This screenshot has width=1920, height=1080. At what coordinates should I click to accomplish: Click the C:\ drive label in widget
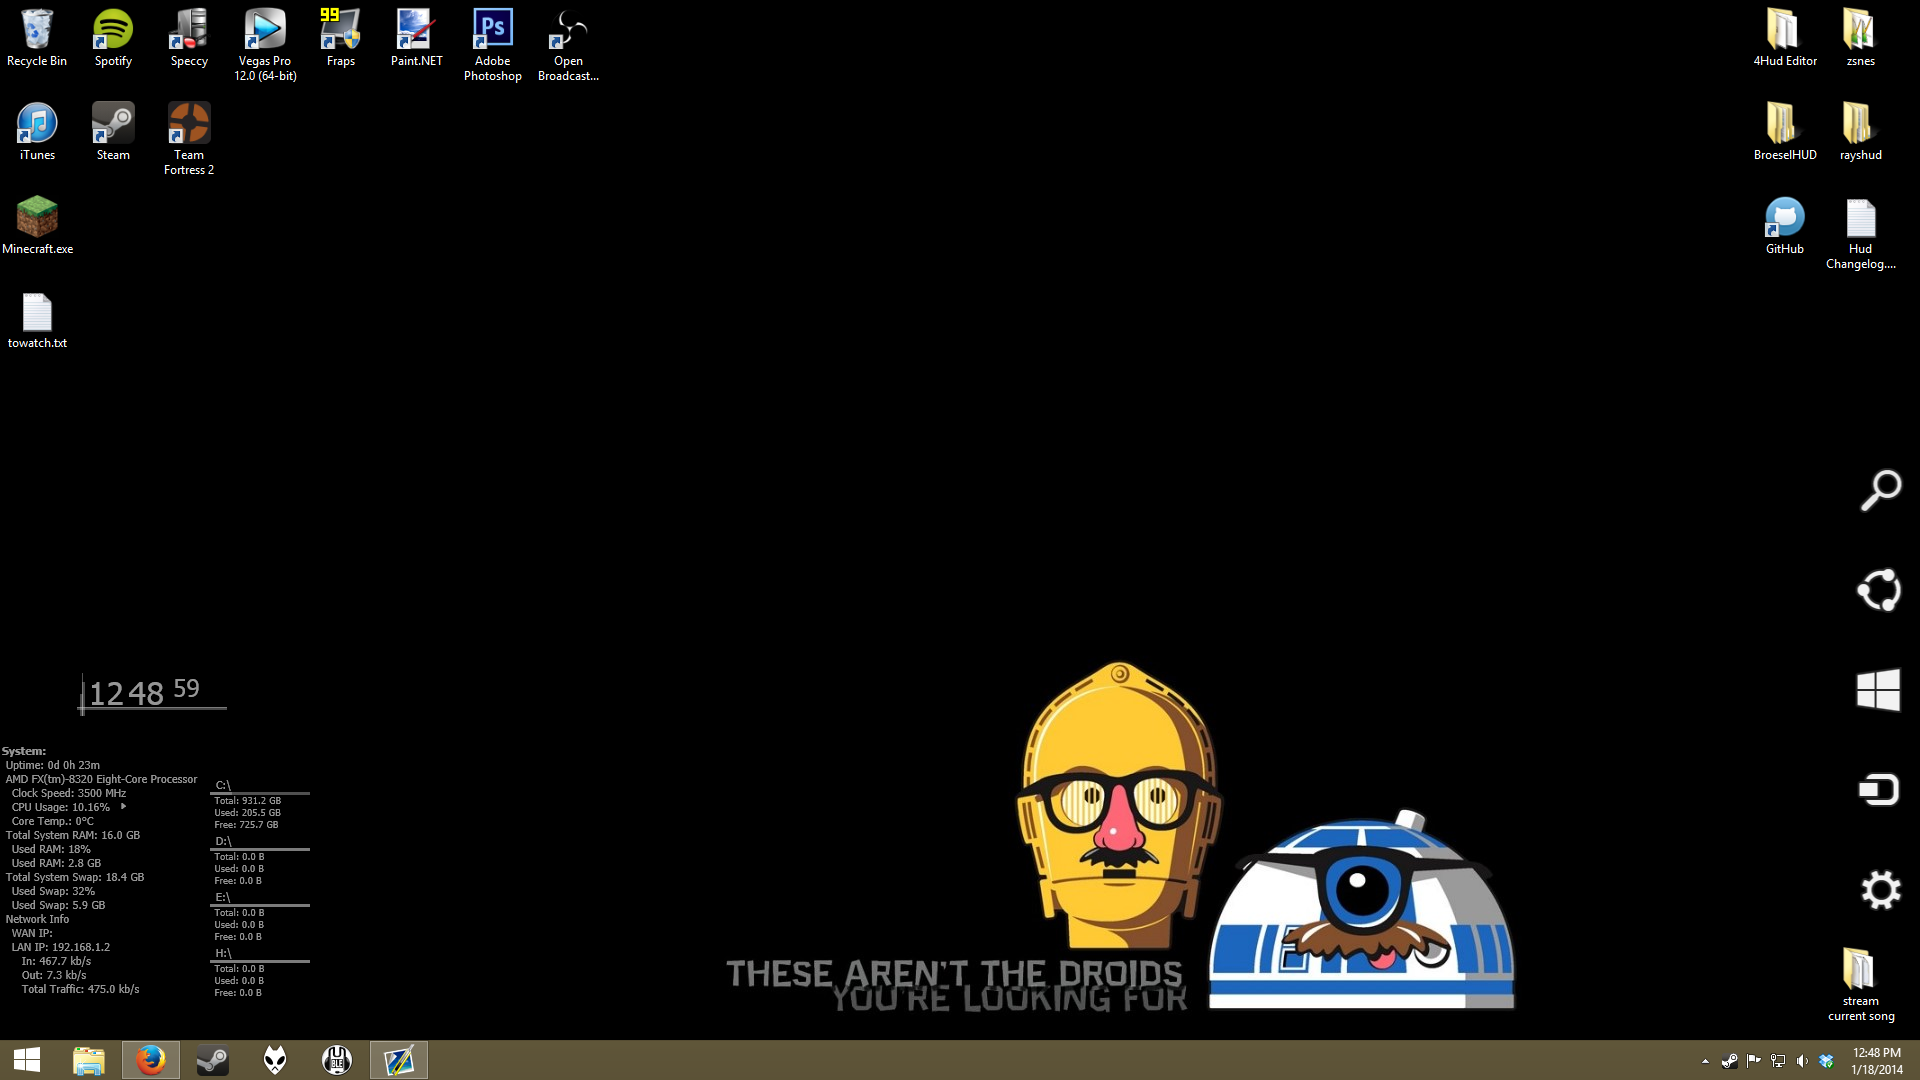(223, 785)
